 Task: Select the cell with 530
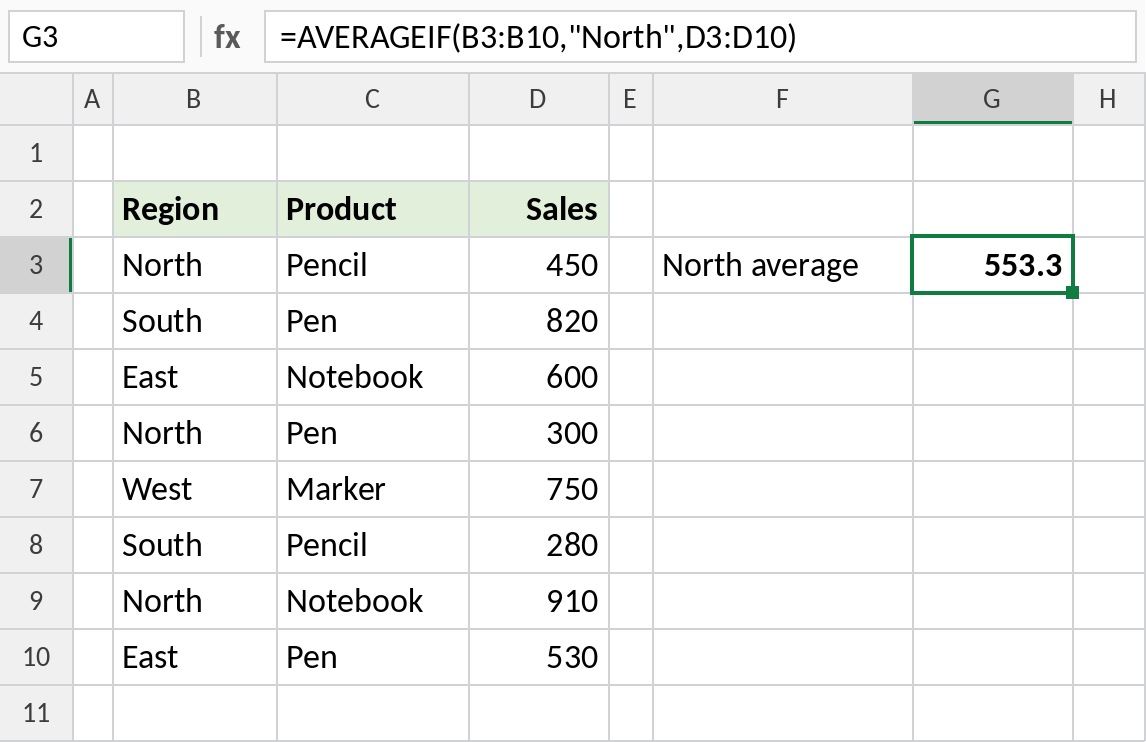tap(539, 656)
